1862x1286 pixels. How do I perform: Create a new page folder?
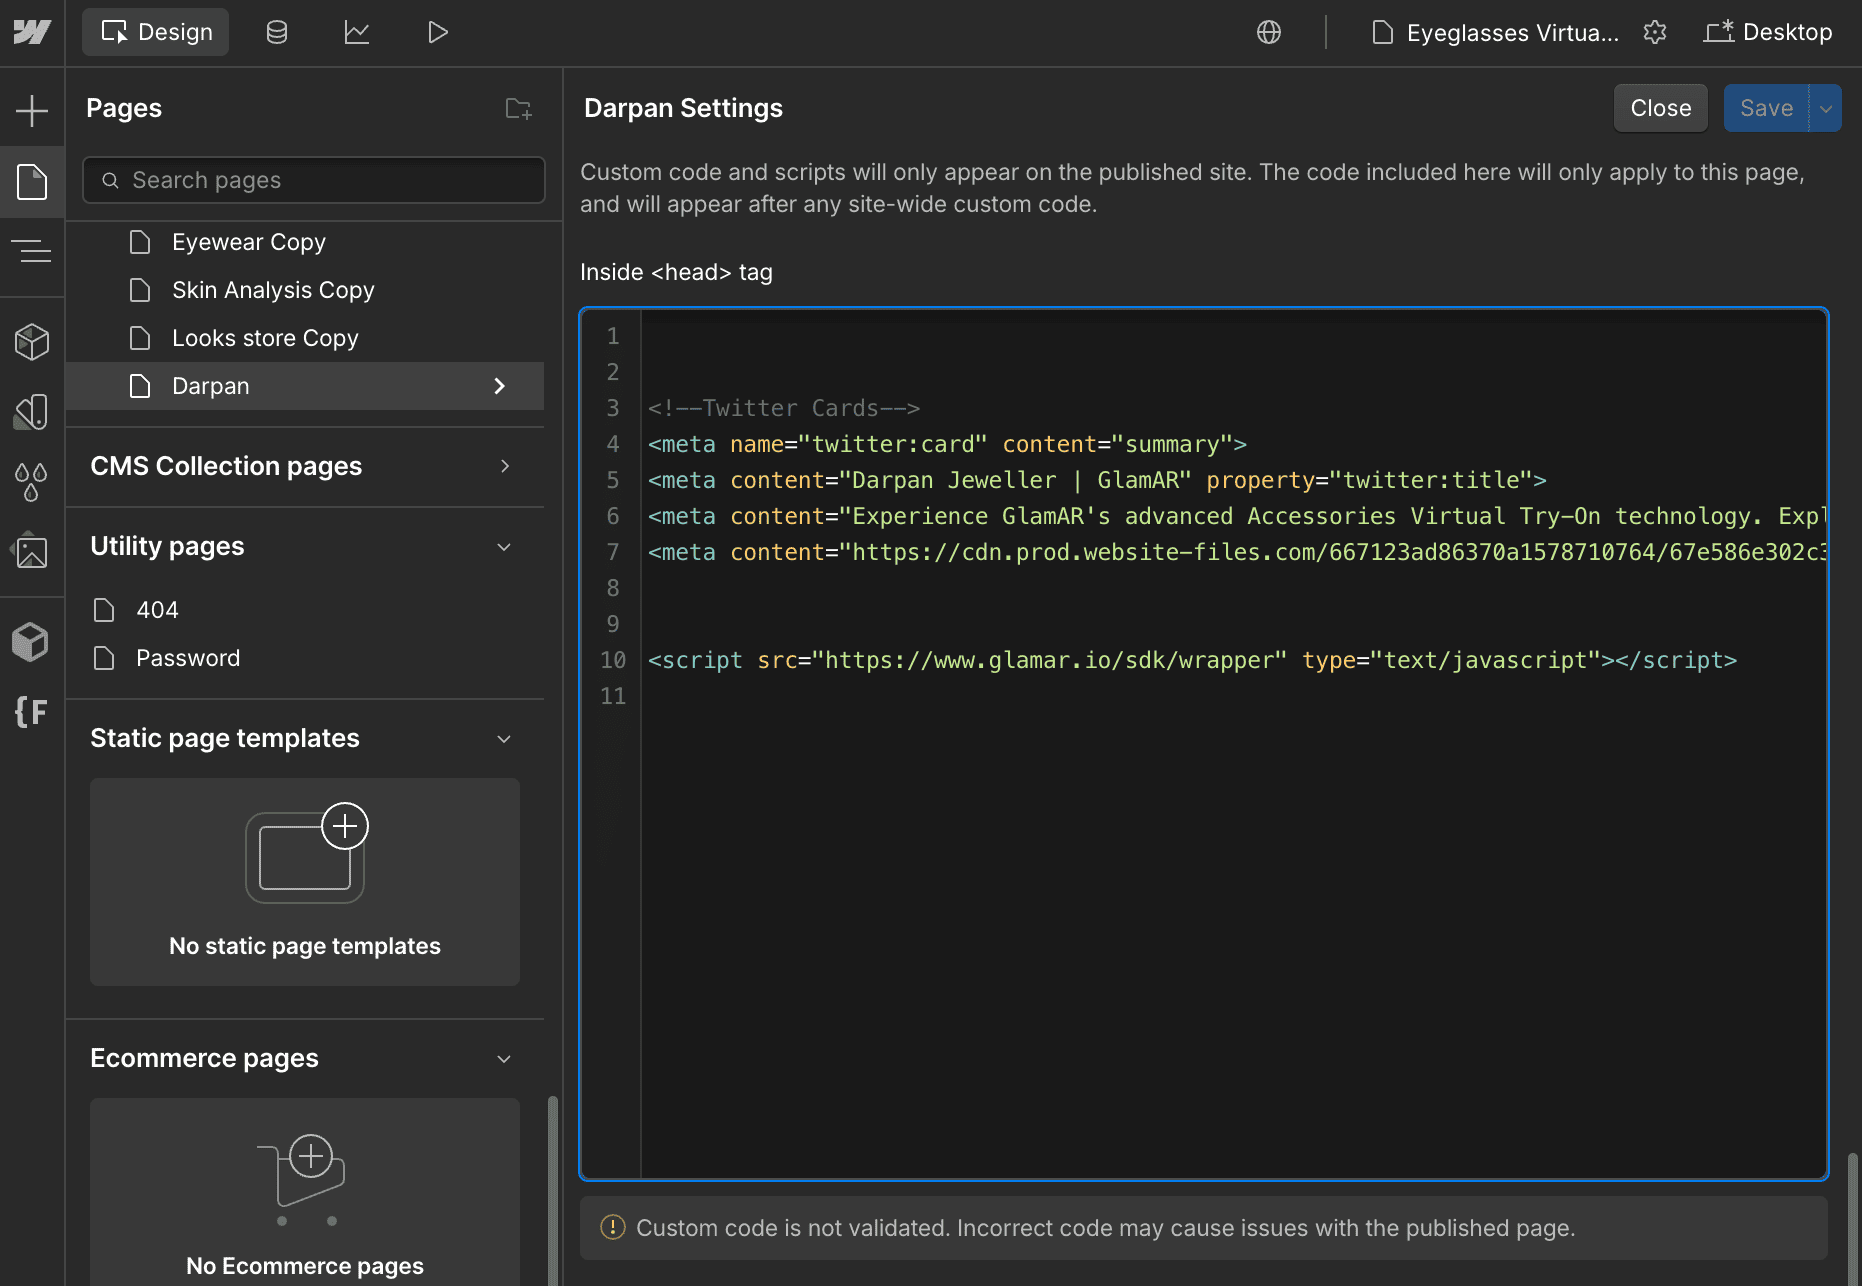tap(518, 108)
